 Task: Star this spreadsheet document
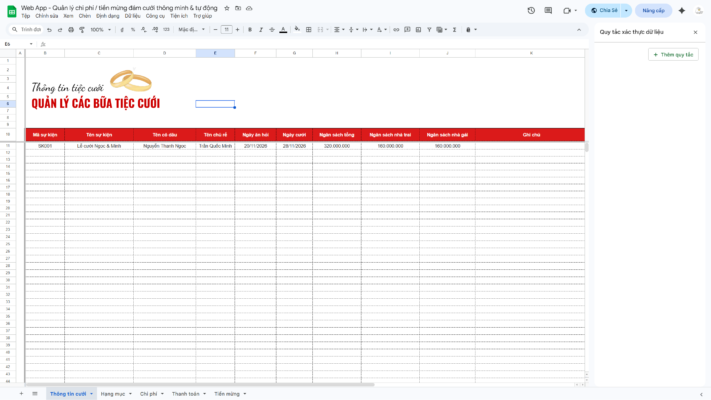tap(227, 8)
